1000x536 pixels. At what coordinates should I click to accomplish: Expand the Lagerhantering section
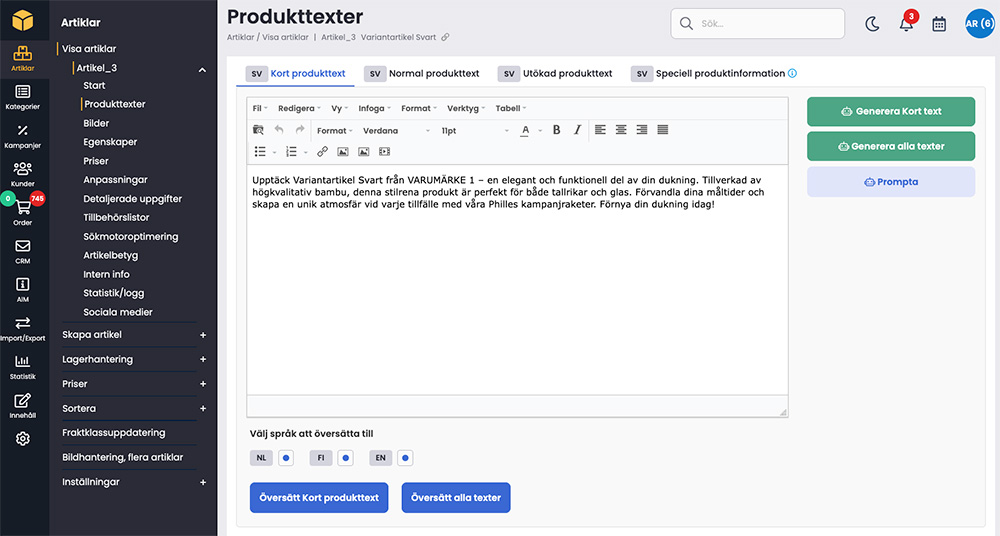coord(203,359)
